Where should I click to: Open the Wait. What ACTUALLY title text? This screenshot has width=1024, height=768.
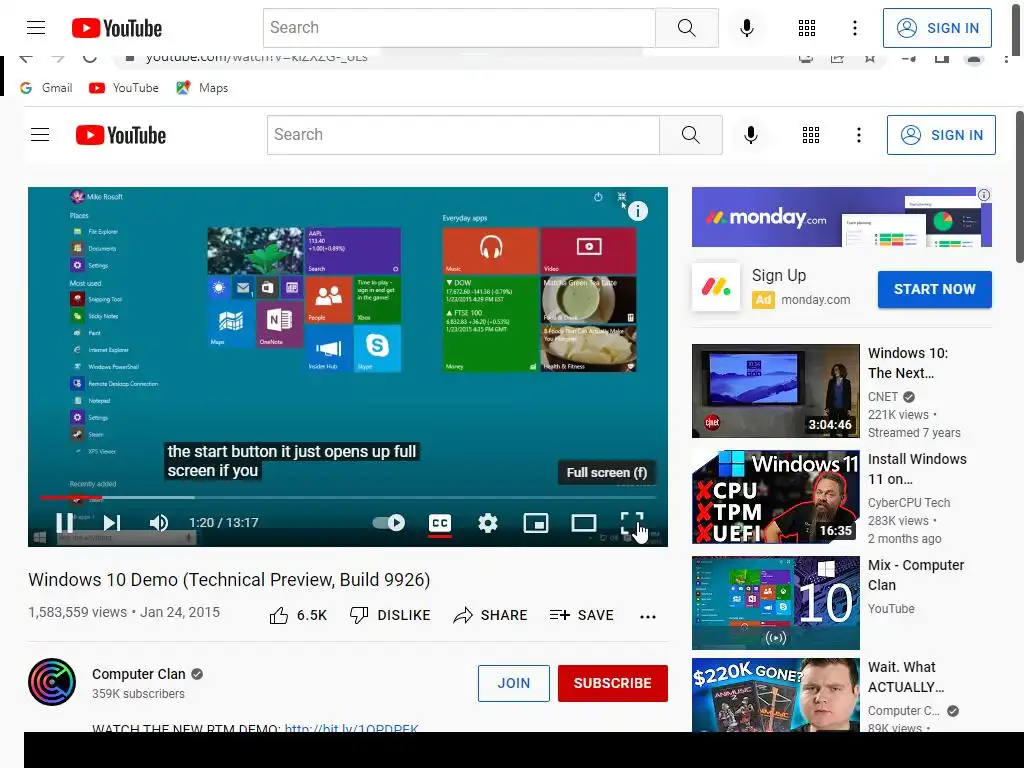(906, 677)
